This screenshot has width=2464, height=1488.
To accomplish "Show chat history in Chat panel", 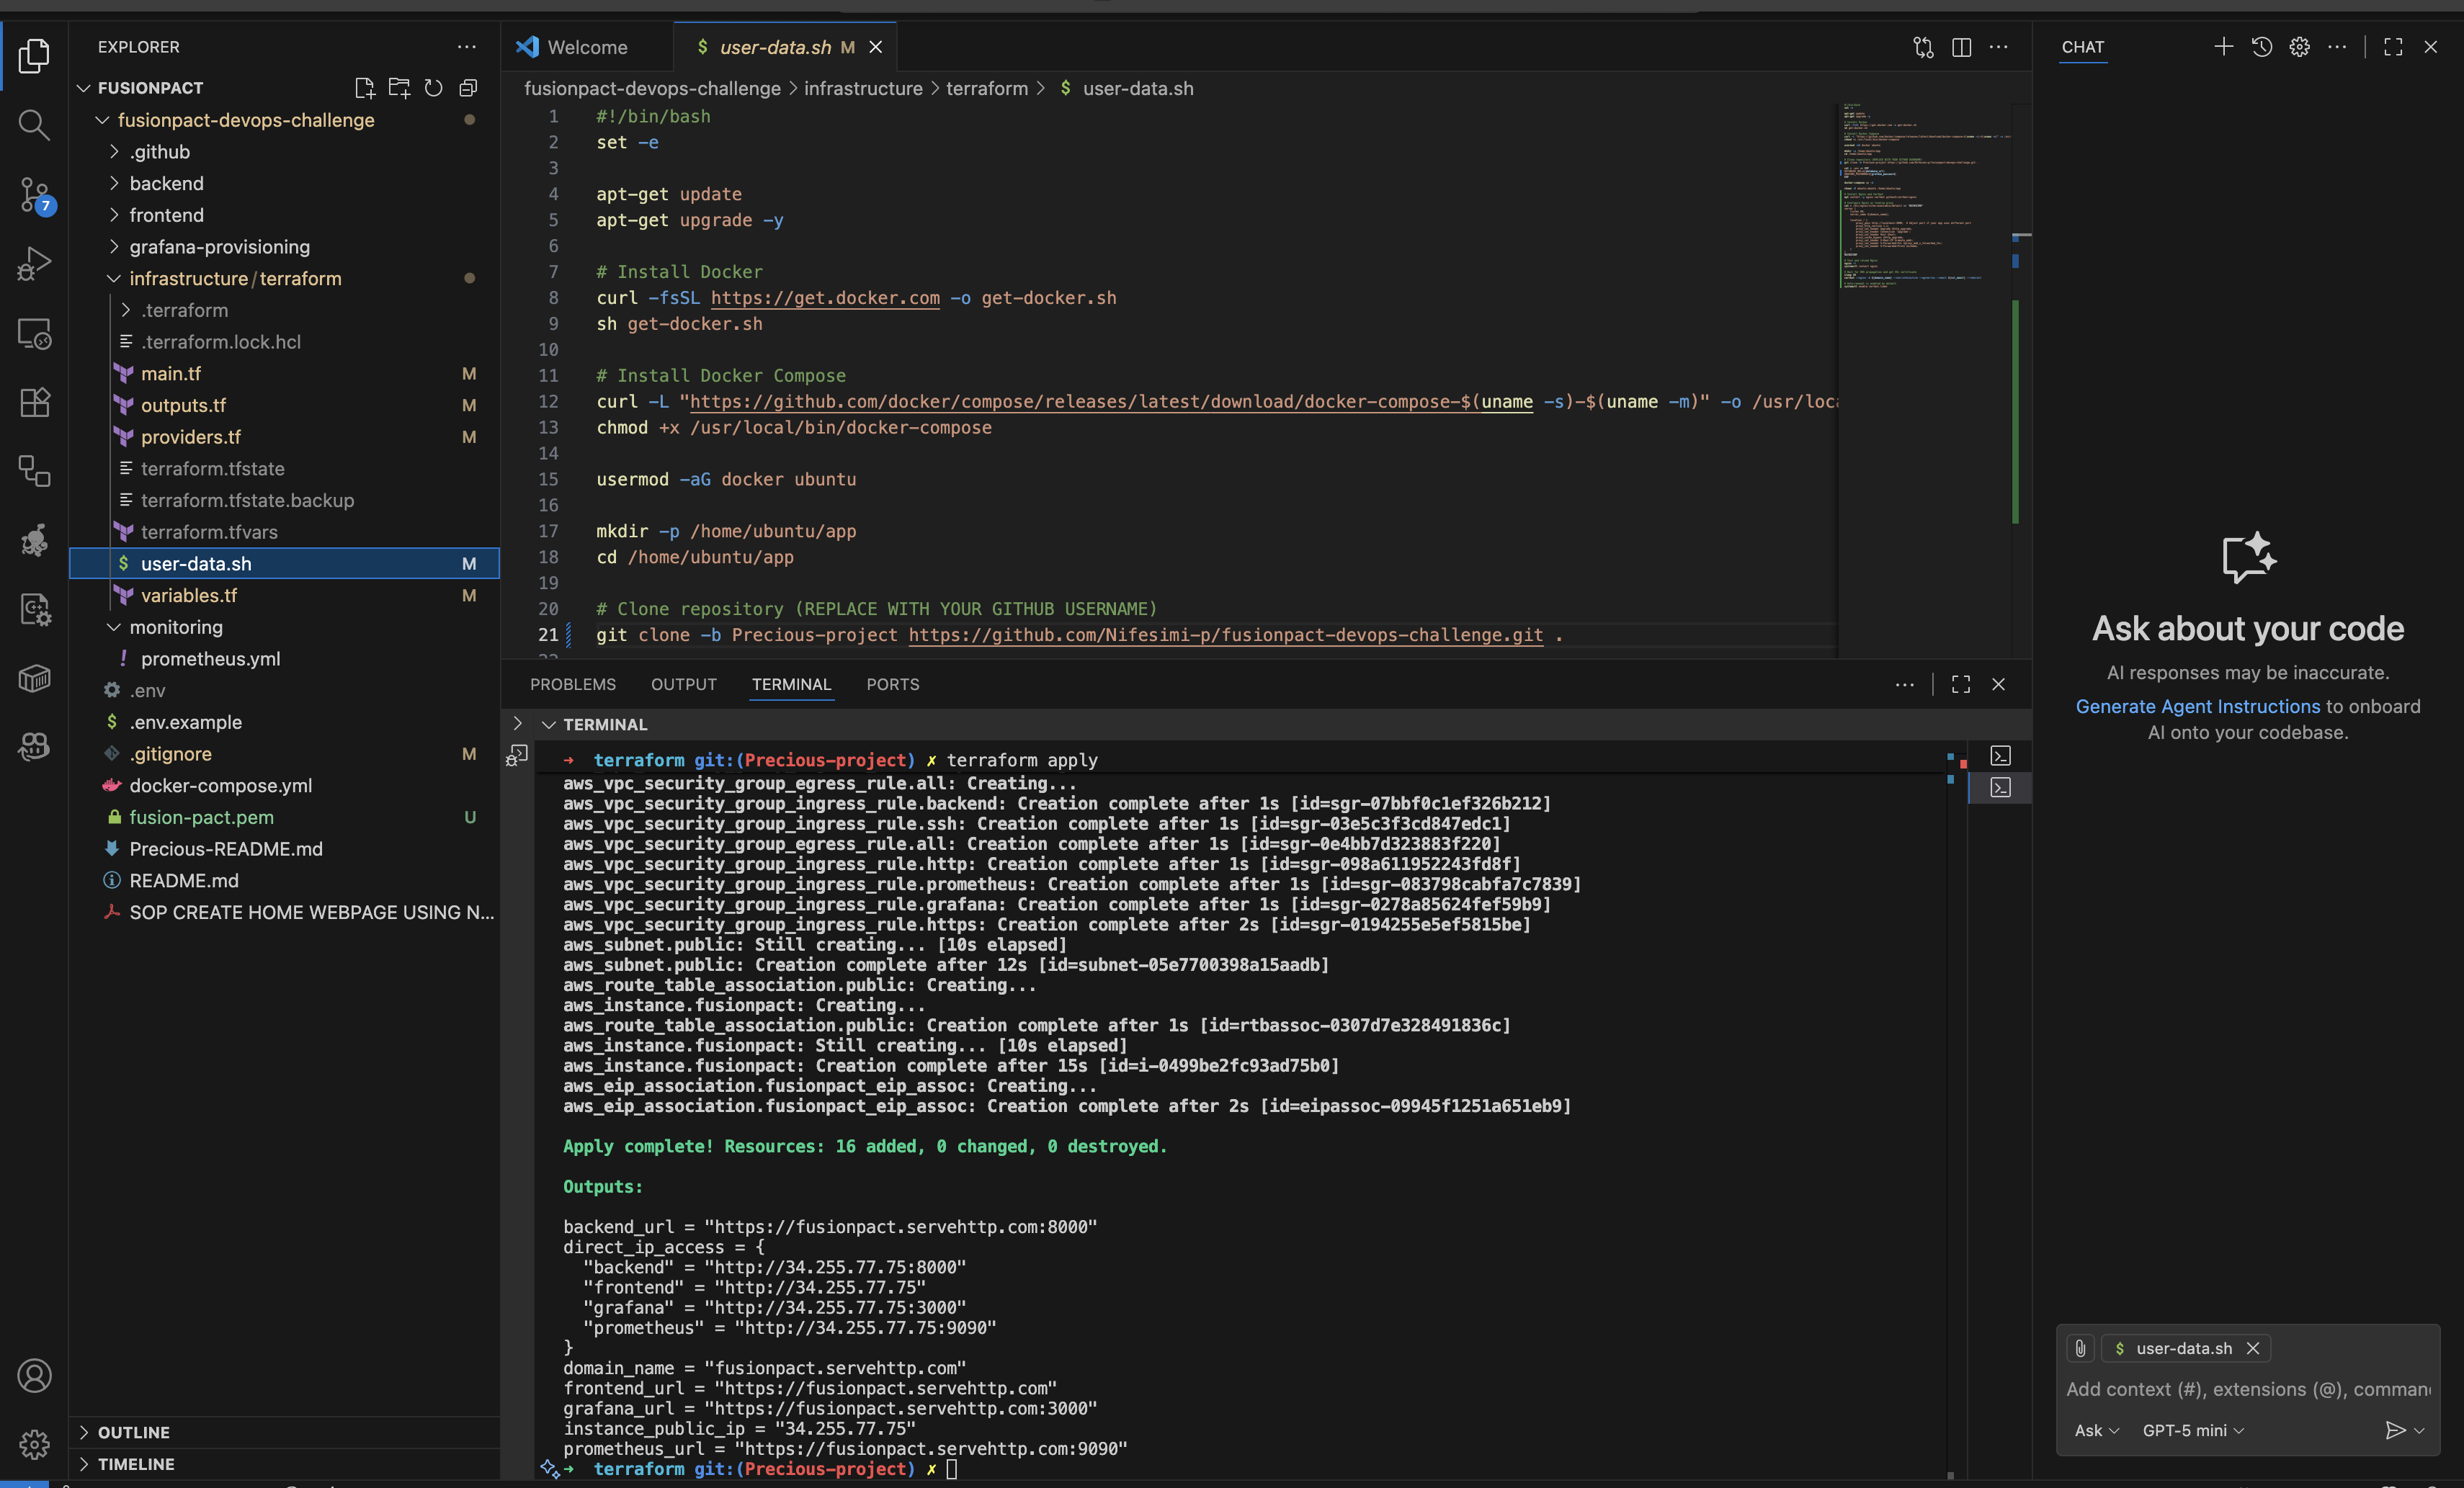I will [x=2261, y=47].
